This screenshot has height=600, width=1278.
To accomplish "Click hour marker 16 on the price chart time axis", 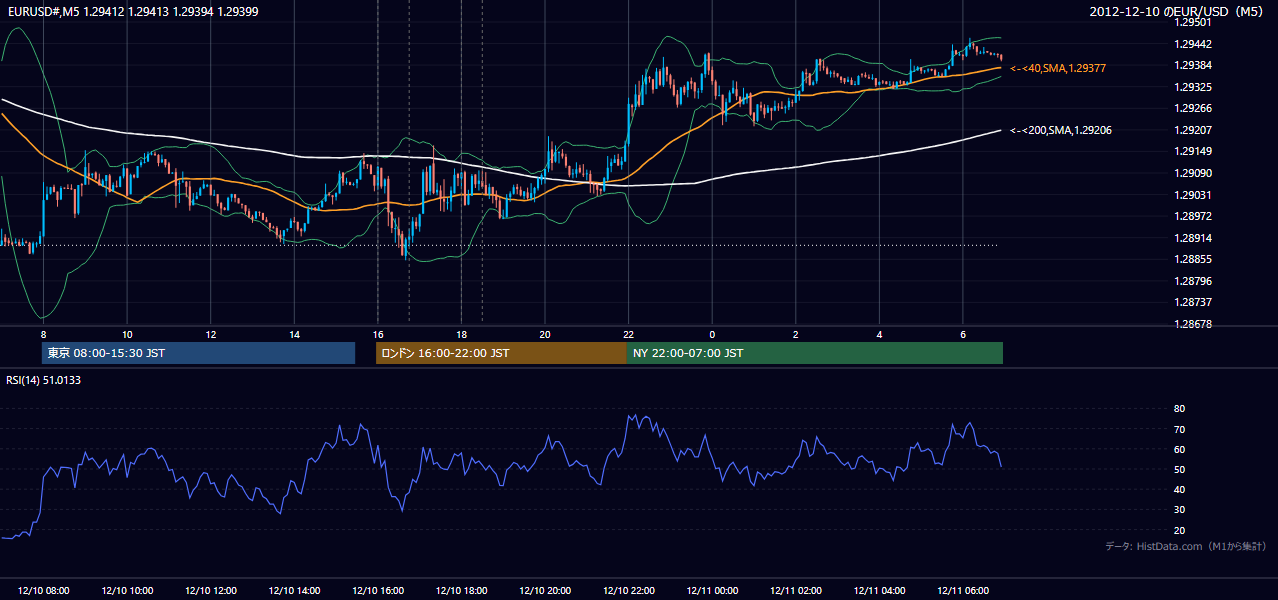I will [x=377, y=334].
